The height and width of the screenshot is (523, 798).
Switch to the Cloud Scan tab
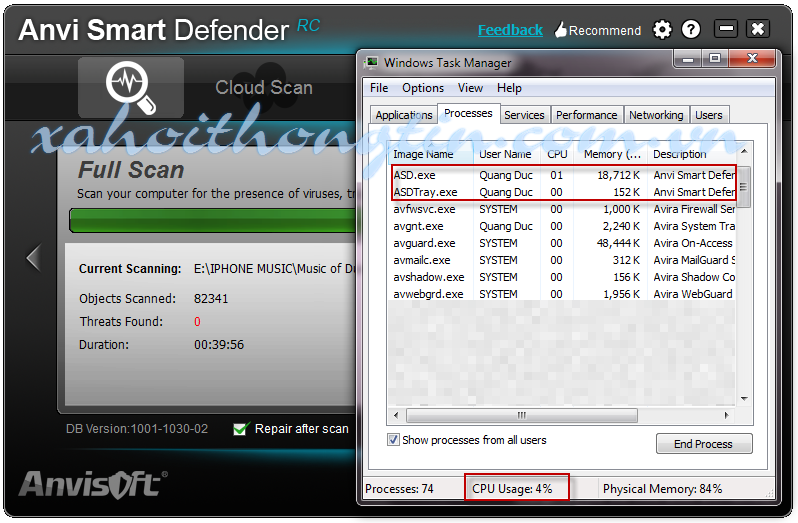(x=264, y=88)
